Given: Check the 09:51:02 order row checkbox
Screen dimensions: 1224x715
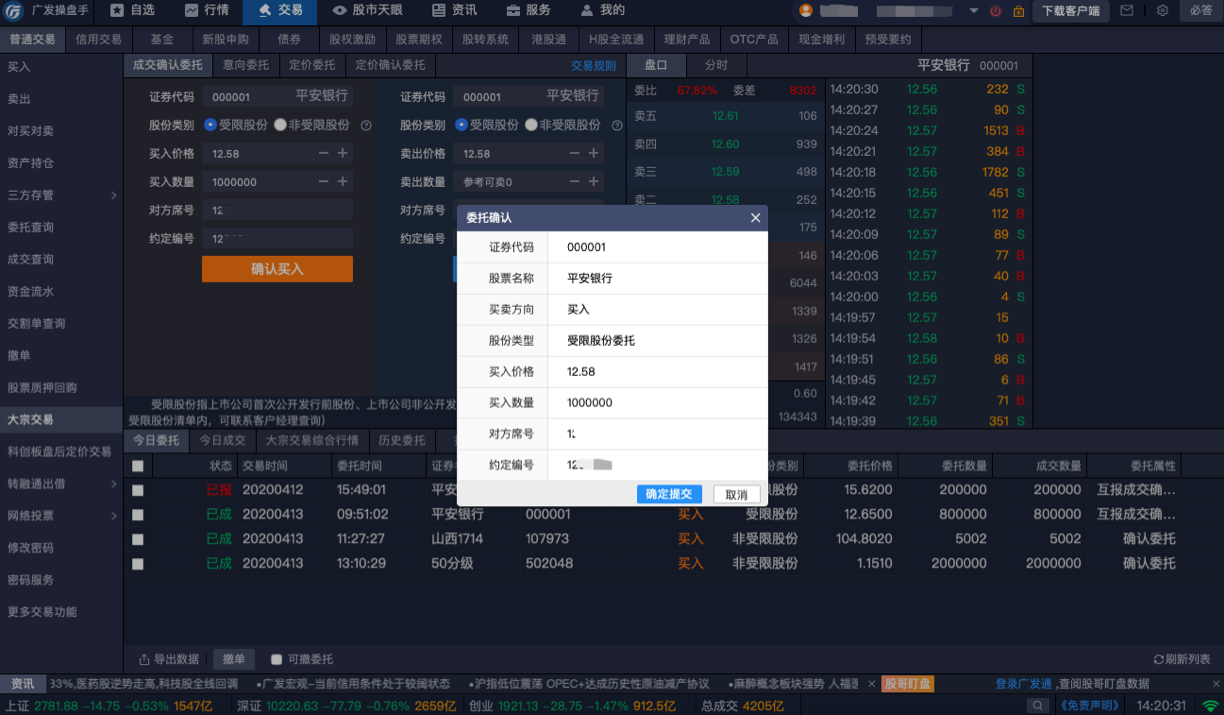Looking at the screenshot, I should [x=137, y=514].
